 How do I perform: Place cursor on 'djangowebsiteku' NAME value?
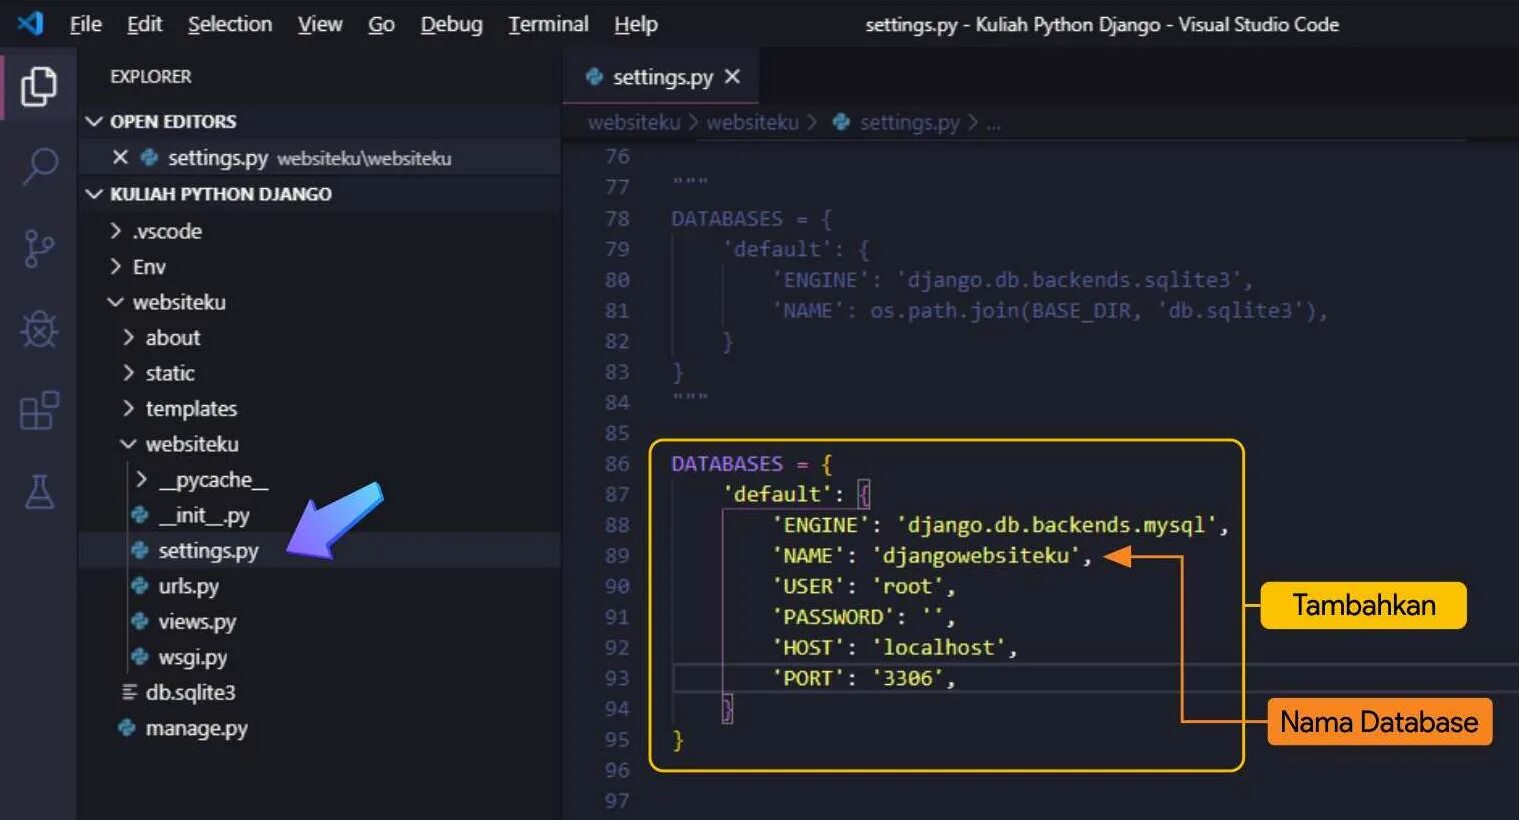point(975,556)
